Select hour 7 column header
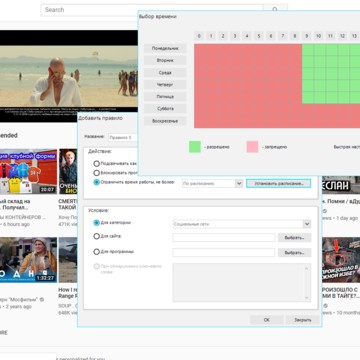The width and height of the screenshot is (360, 360). coord(283,36)
